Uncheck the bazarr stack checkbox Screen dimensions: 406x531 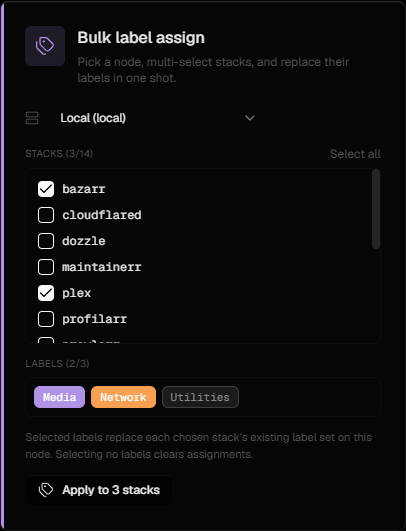(x=46, y=189)
